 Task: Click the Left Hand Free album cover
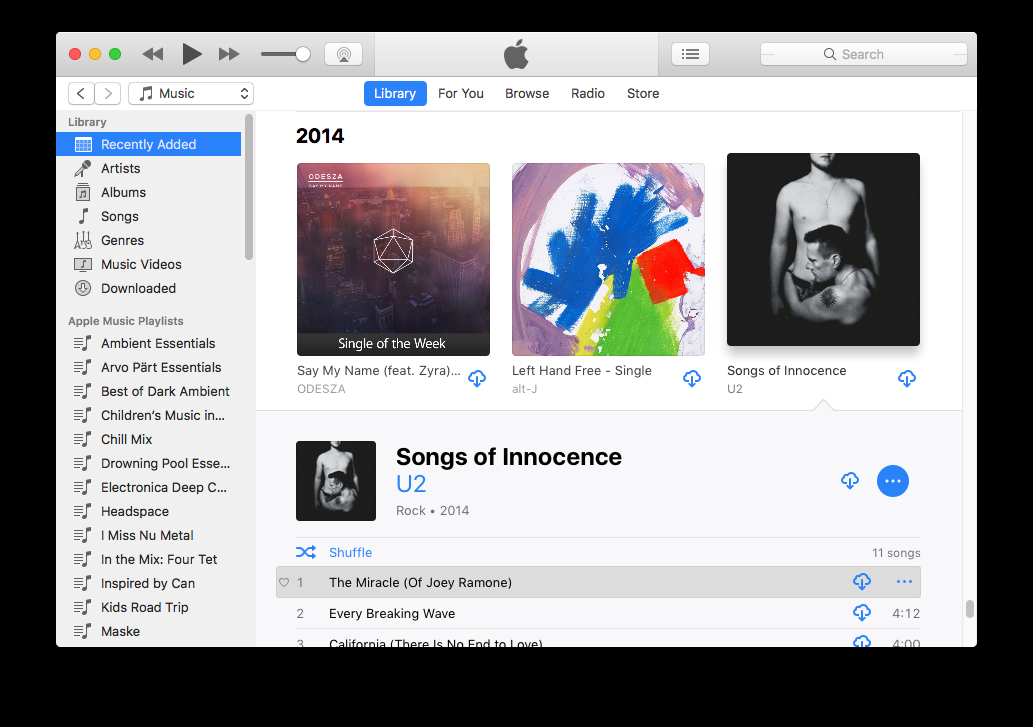(608, 259)
